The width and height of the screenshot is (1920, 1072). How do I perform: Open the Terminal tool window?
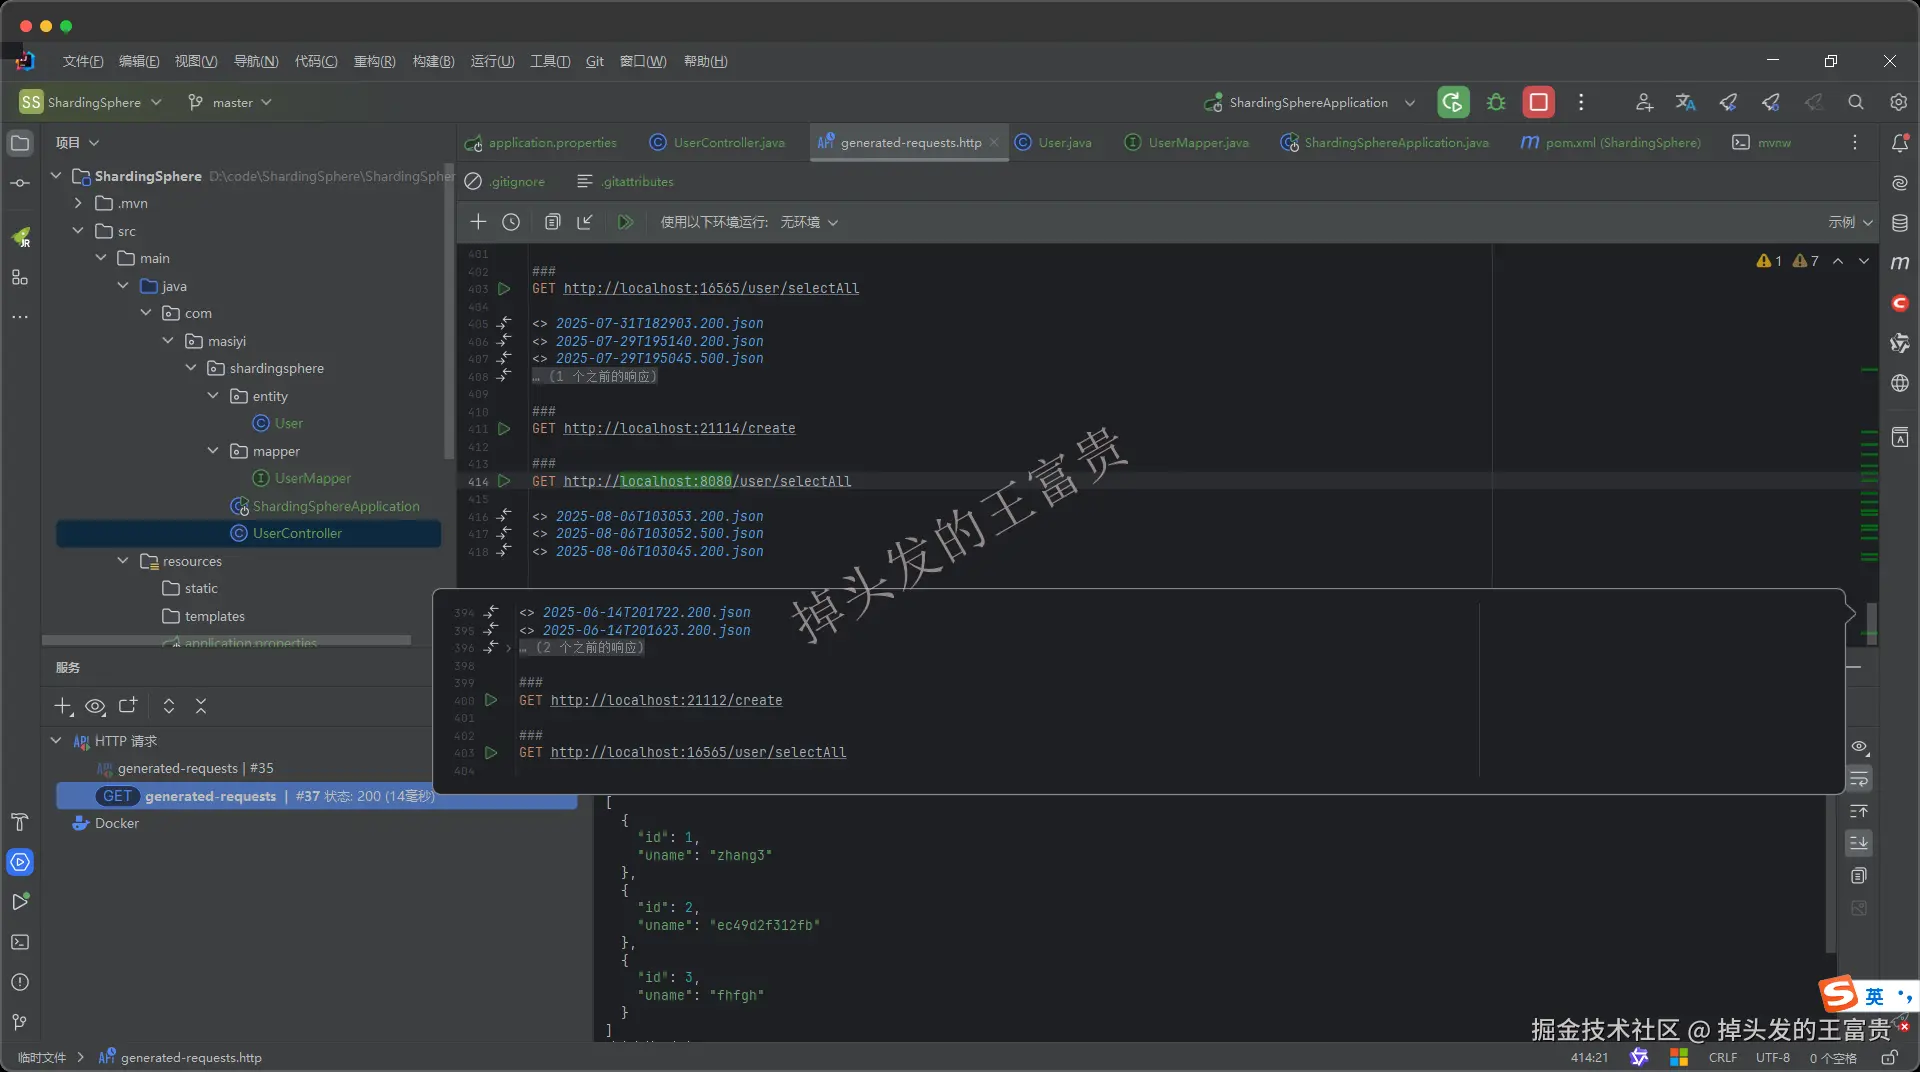tap(20, 942)
